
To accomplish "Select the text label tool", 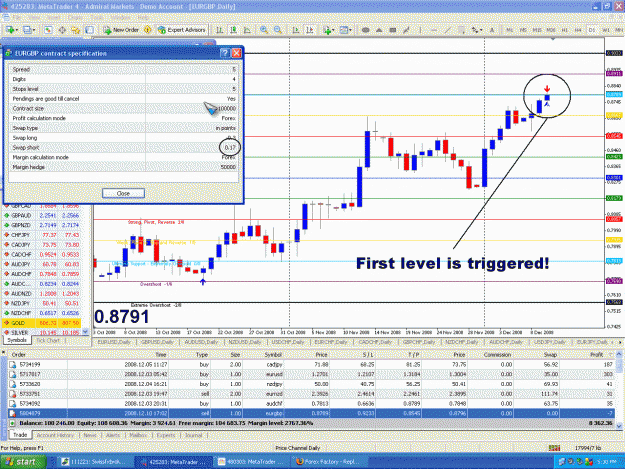I will click(492, 30).
